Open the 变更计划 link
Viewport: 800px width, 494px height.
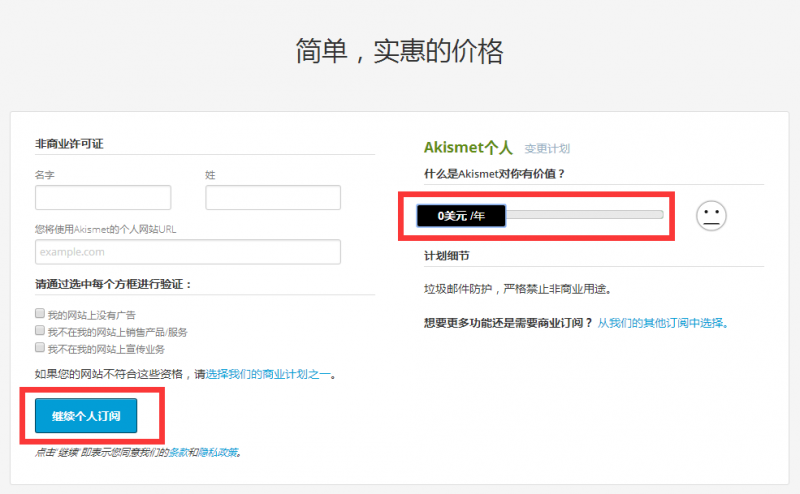tap(547, 149)
